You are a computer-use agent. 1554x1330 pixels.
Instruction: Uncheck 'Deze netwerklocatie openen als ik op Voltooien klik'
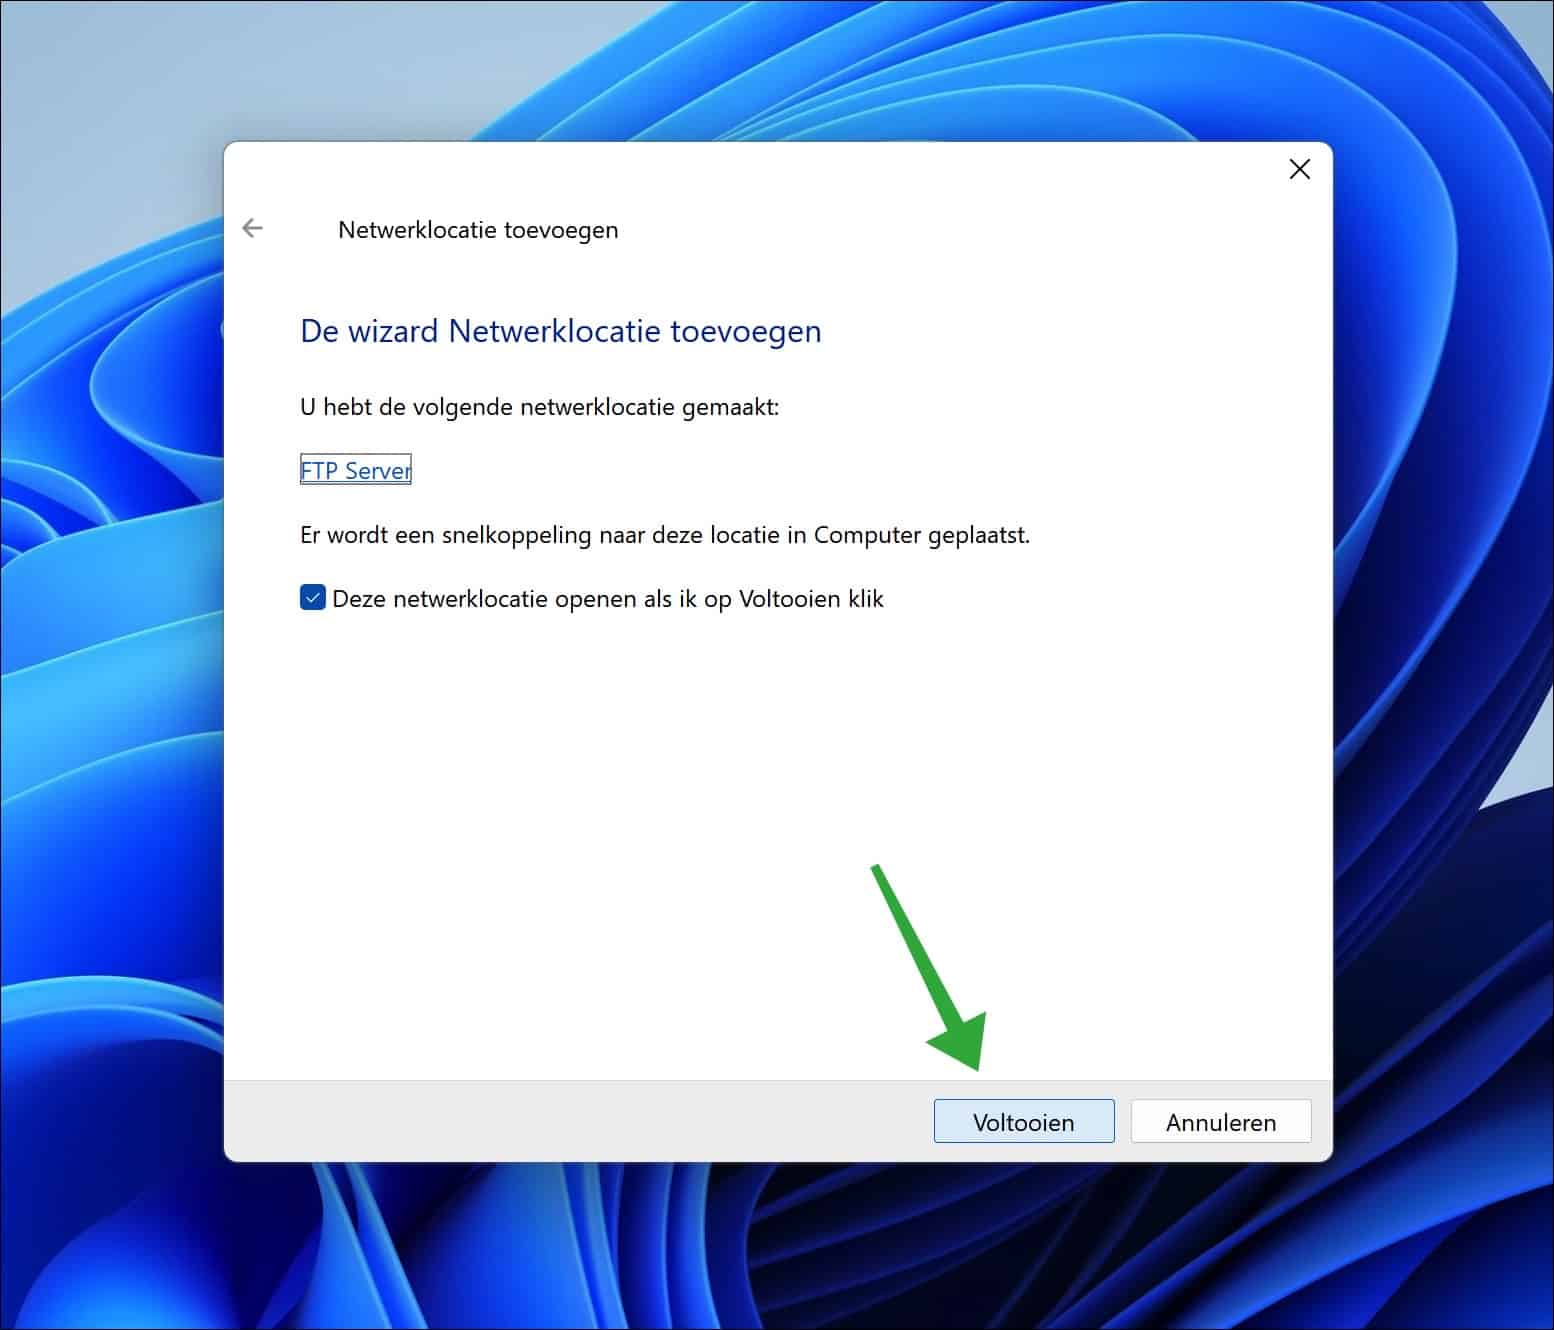coord(313,597)
